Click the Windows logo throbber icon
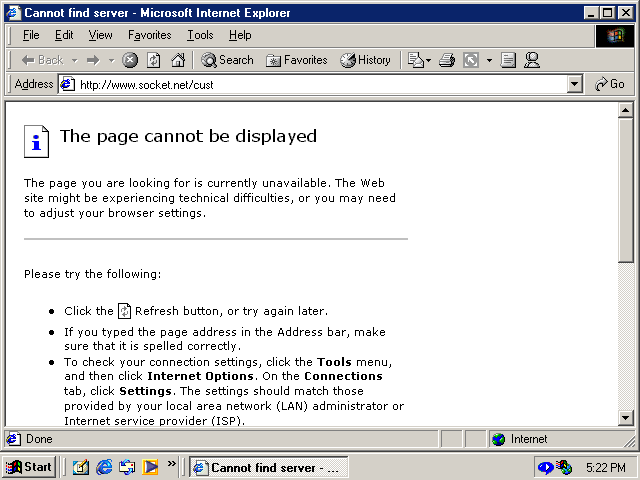The image size is (640, 480). [x=615, y=36]
